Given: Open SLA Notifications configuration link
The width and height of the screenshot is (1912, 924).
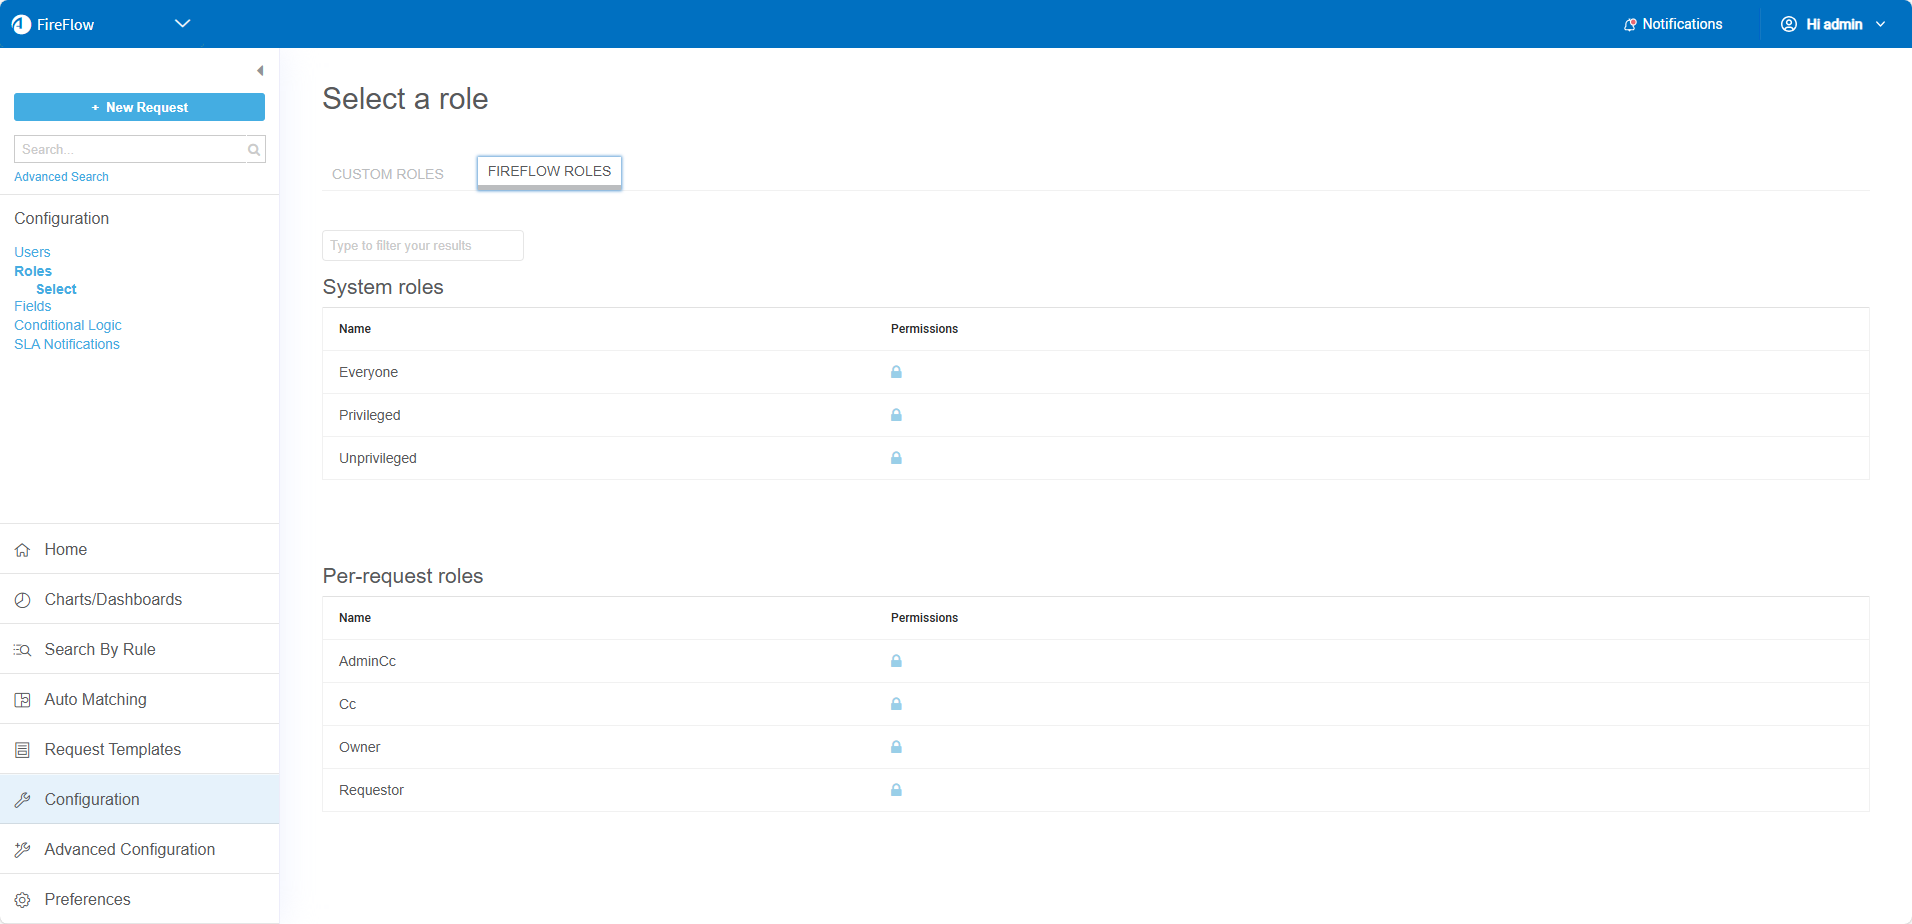Looking at the screenshot, I should [67, 344].
